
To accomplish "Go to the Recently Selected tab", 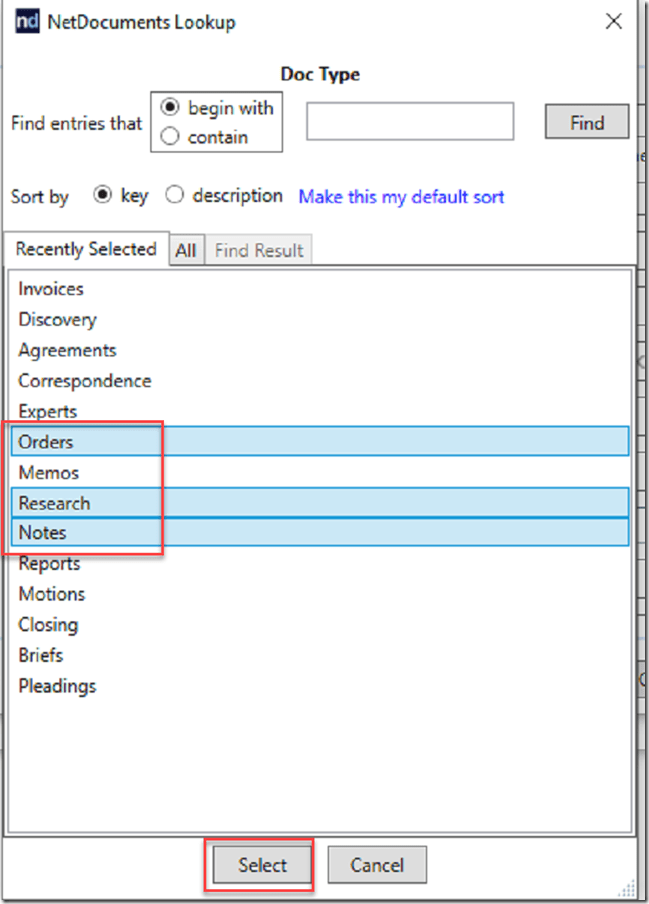I will click(86, 249).
